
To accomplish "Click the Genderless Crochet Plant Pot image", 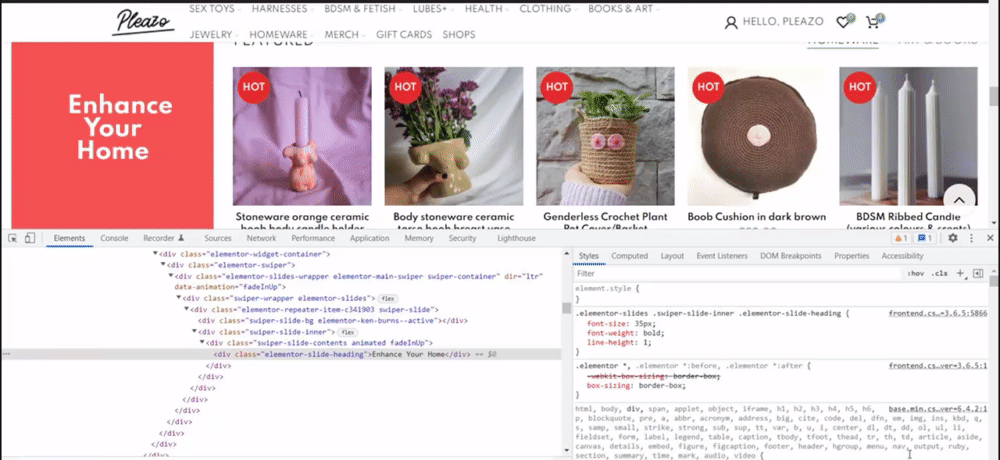I will pos(605,136).
